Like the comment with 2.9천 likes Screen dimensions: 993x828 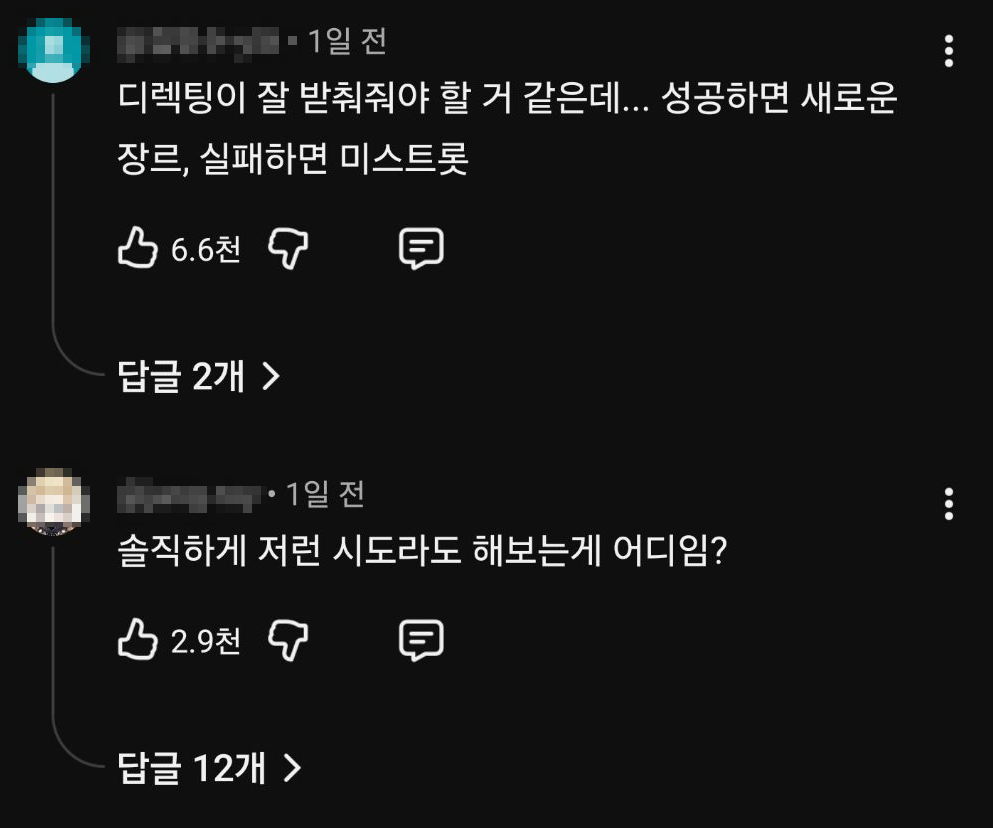pyautogui.click(x=138, y=640)
